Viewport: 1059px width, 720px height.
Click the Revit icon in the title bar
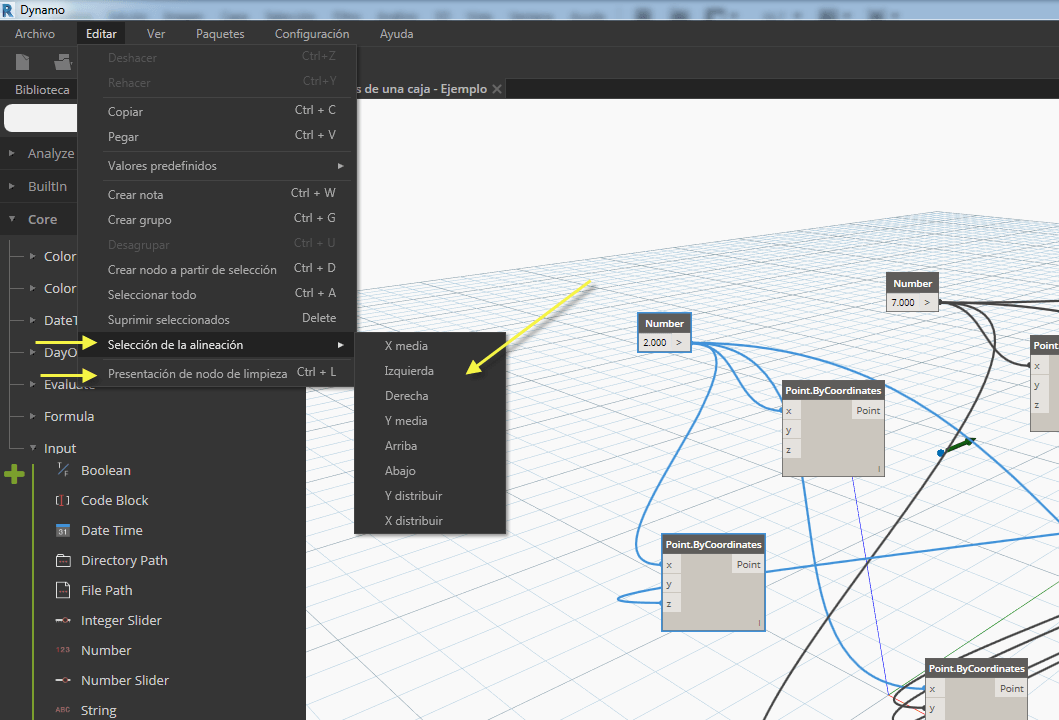click(7, 10)
